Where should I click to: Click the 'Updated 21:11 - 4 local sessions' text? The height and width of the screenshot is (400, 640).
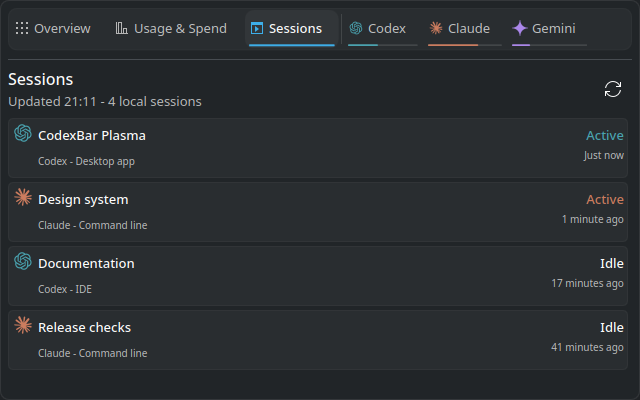[105, 102]
